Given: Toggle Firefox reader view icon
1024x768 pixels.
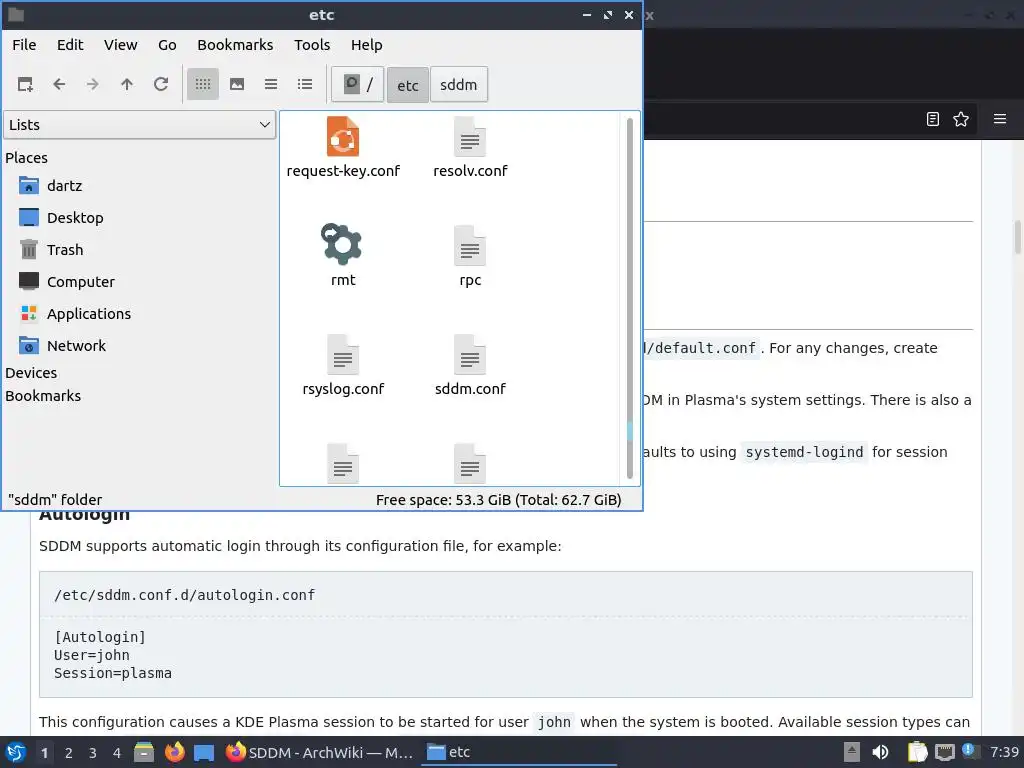Looking at the screenshot, I should click(x=933, y=119).
